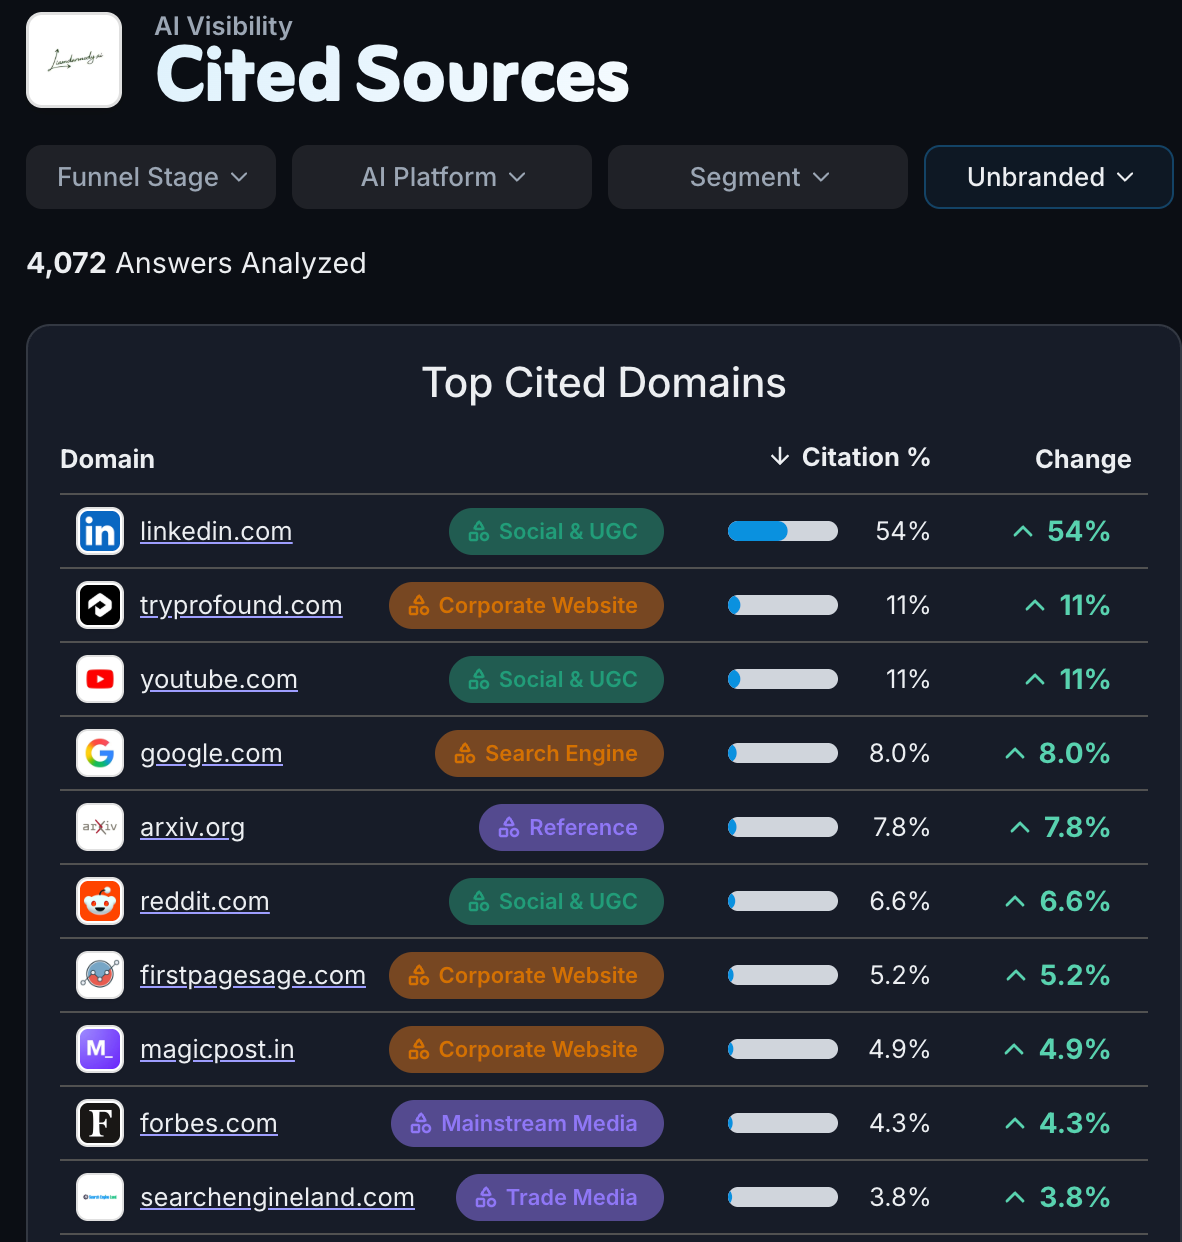Click the linkedin.com citation progress bar
The width and height of the screenshot is (1182, 1242).
[x=783, y=531]
